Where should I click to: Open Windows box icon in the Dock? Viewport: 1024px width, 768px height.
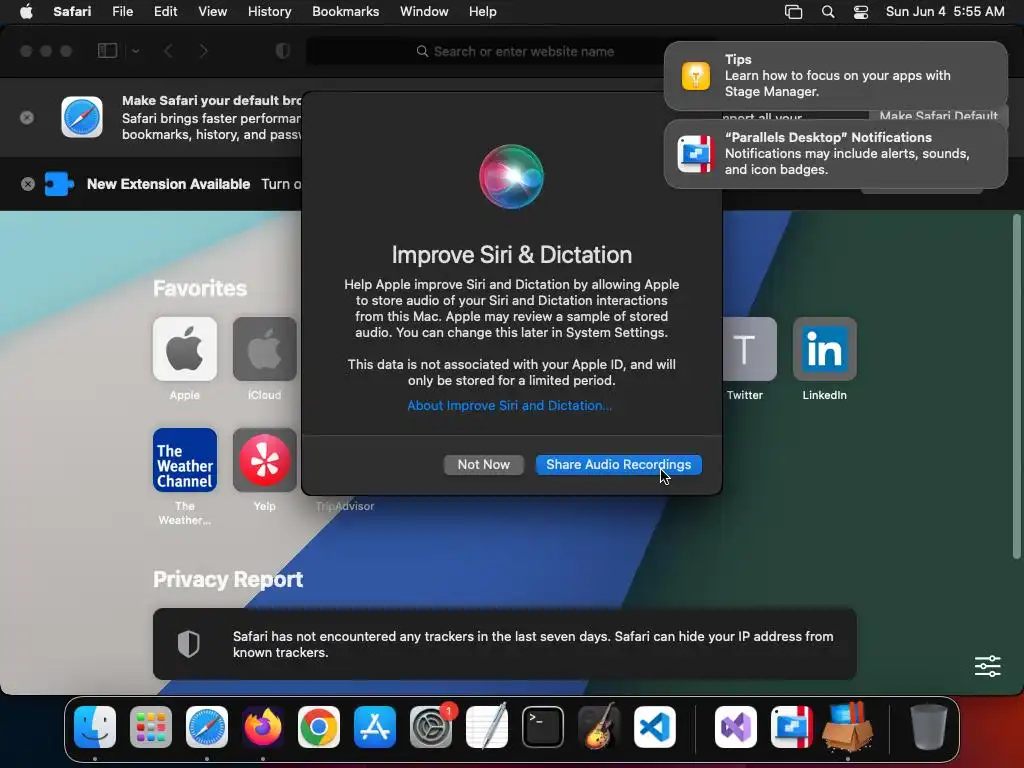click(848, 726)
